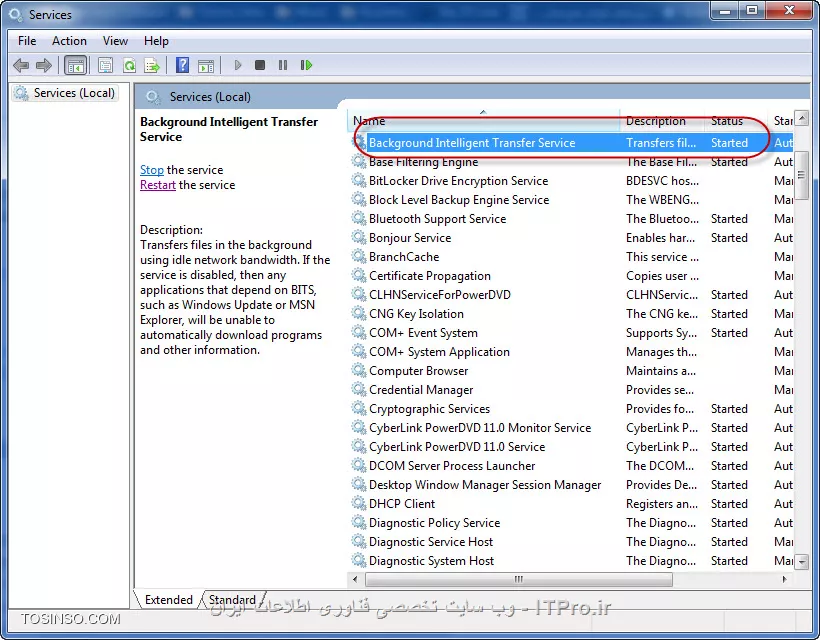
Task: Select CyberLink PowerDVD 11.0 Service row
Action: [571, 447]
